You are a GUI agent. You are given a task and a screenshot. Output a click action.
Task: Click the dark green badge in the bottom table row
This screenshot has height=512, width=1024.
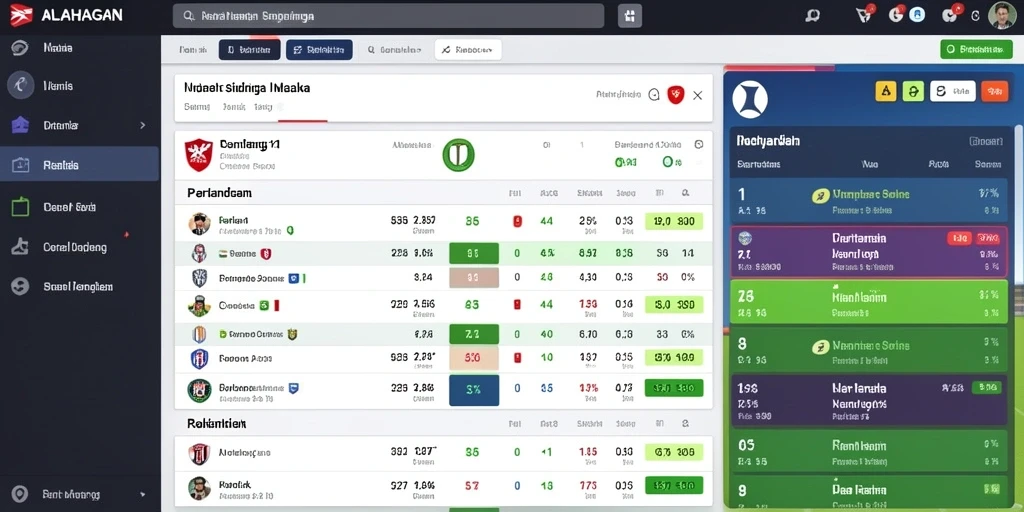(673, 485)
